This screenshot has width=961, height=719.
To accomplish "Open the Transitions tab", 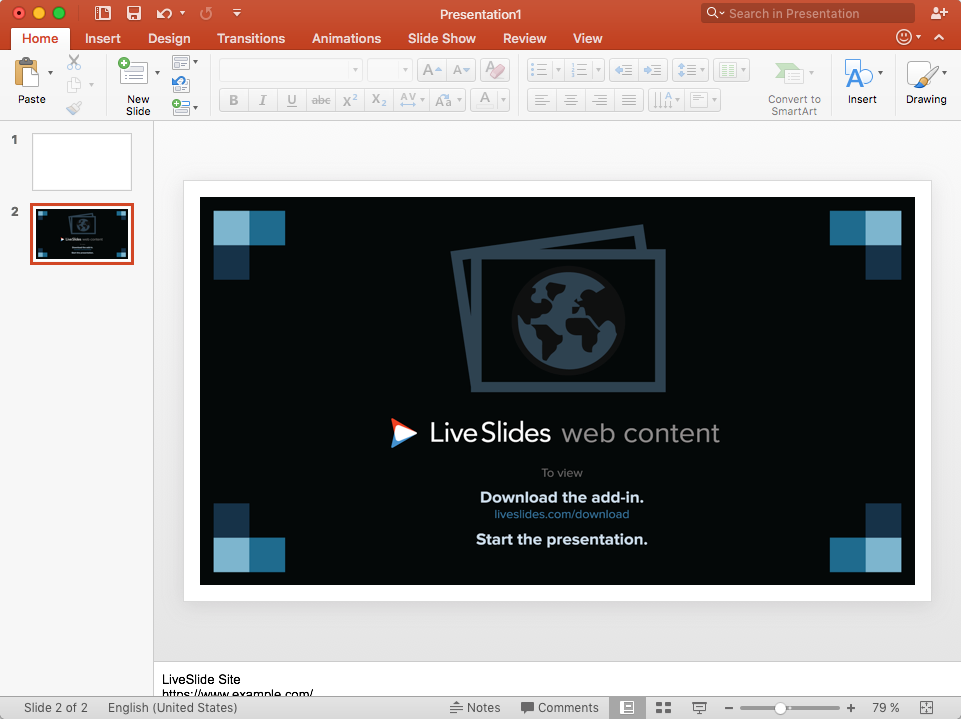I will click(251, 39).
